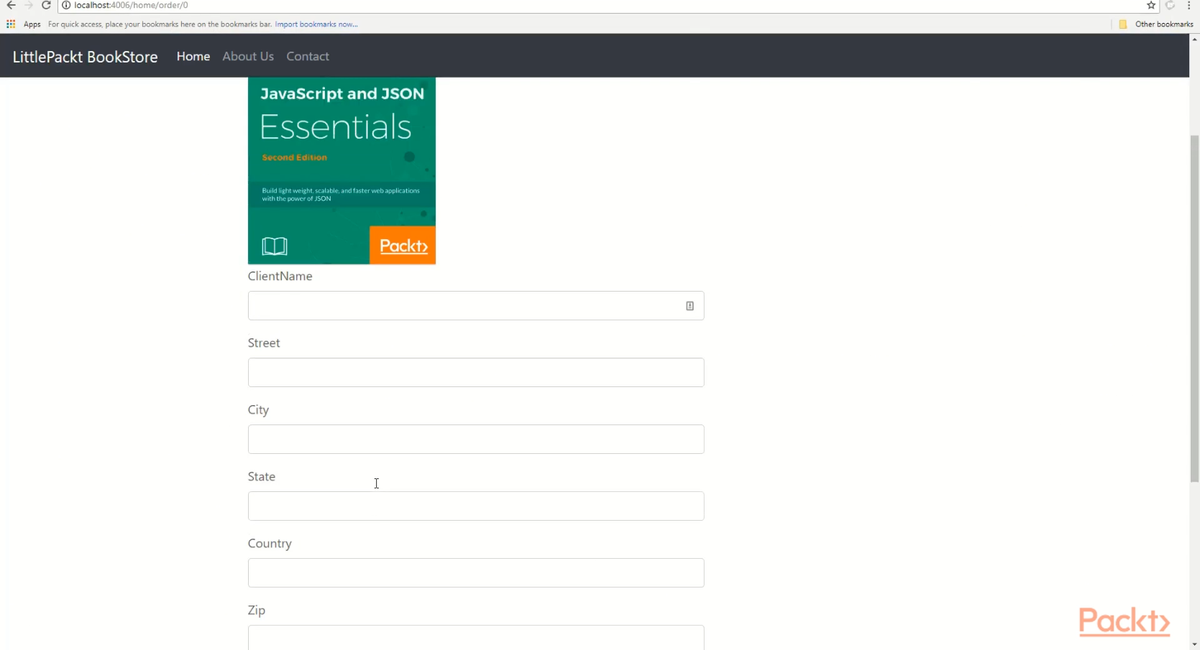The image size is (1200, 650).
Task: Click LittlePackt BookStore brand link
Action: (85, 57)
